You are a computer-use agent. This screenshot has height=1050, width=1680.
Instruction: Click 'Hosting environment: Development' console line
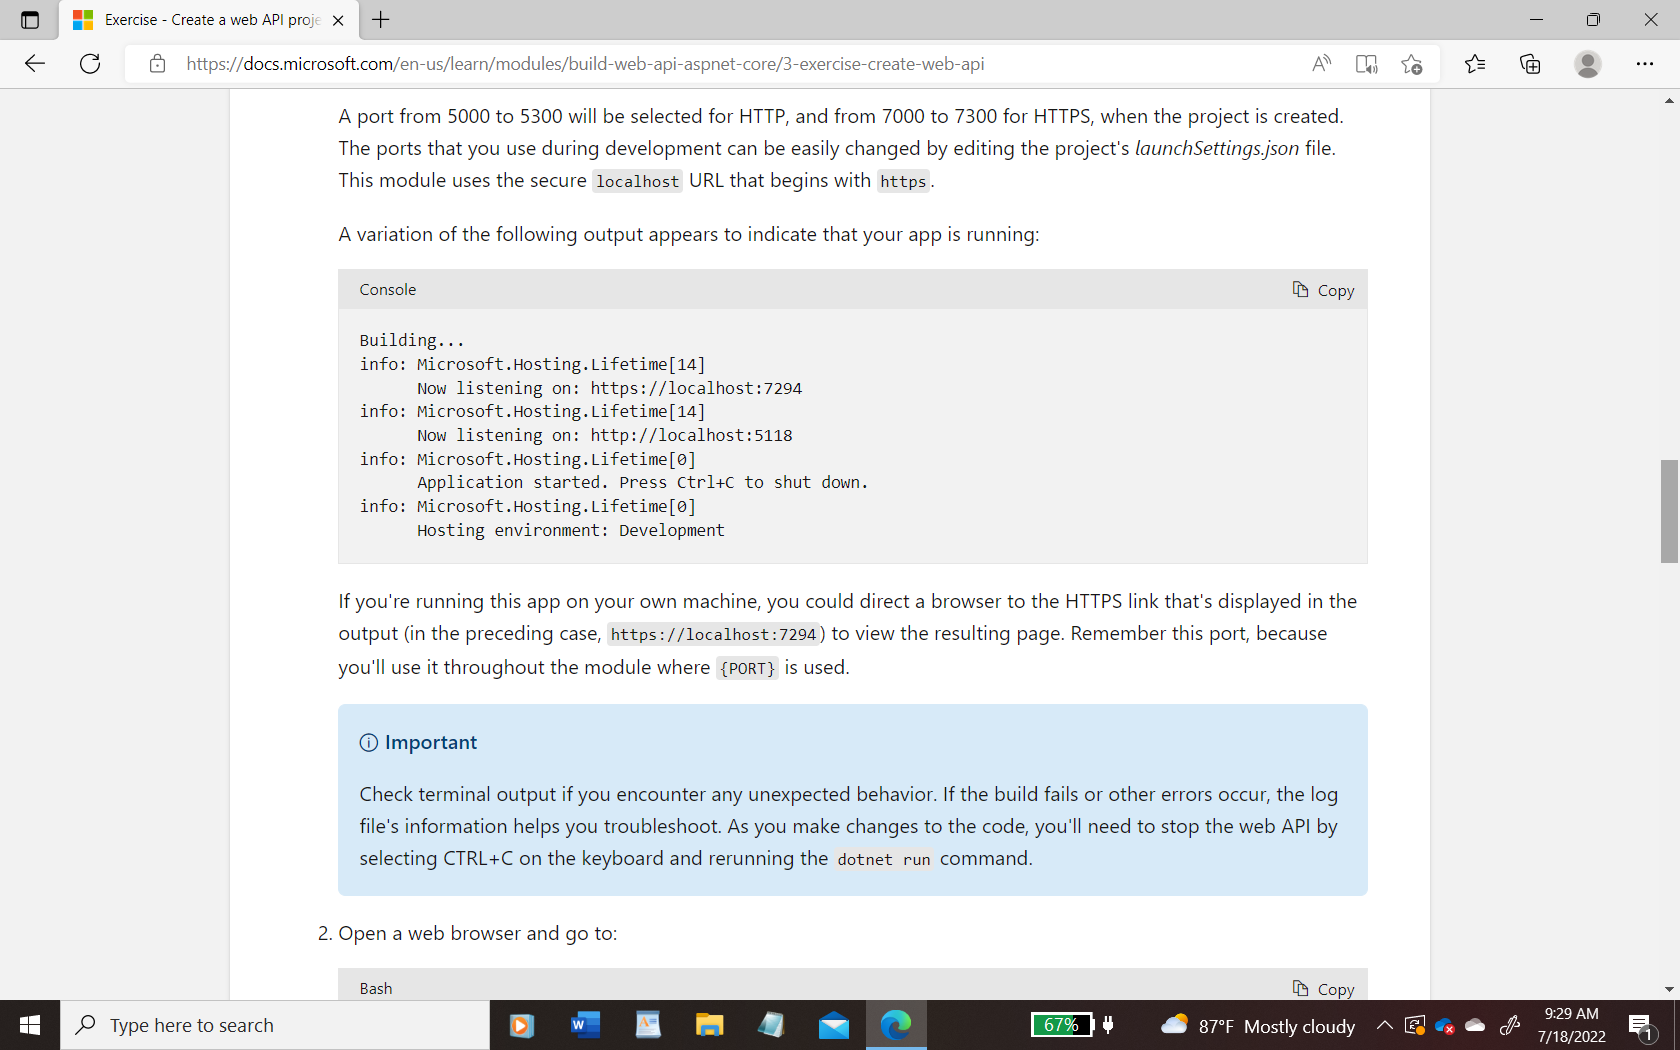pyautogui.click(x=571, y=530)
